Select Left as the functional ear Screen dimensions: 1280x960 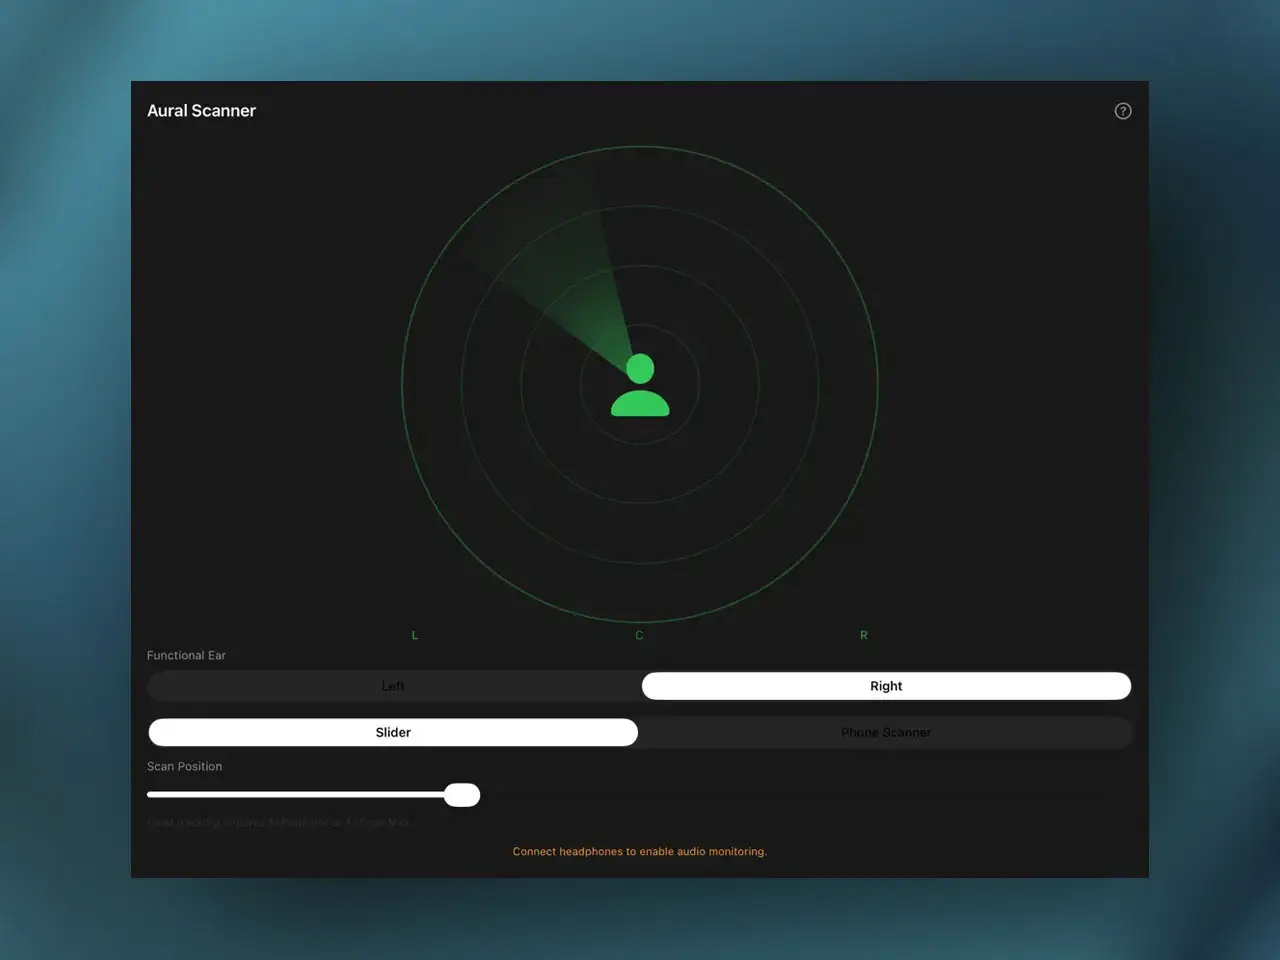tap(393, 686)
